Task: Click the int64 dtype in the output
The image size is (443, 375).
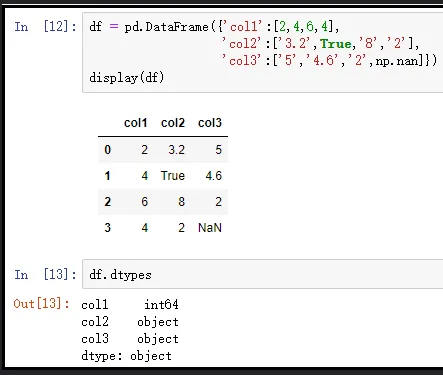Action: click(161, 304)
